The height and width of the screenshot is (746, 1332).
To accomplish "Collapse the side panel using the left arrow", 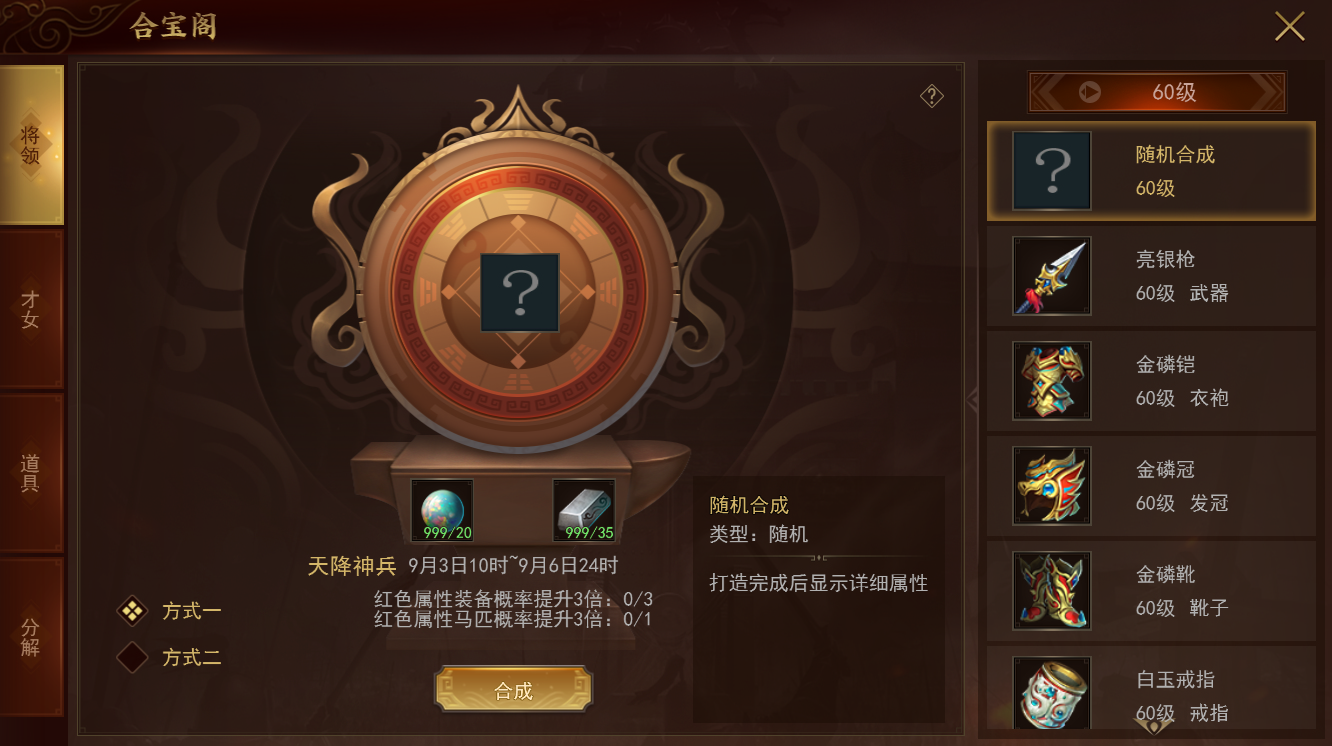I will [972, 400].
